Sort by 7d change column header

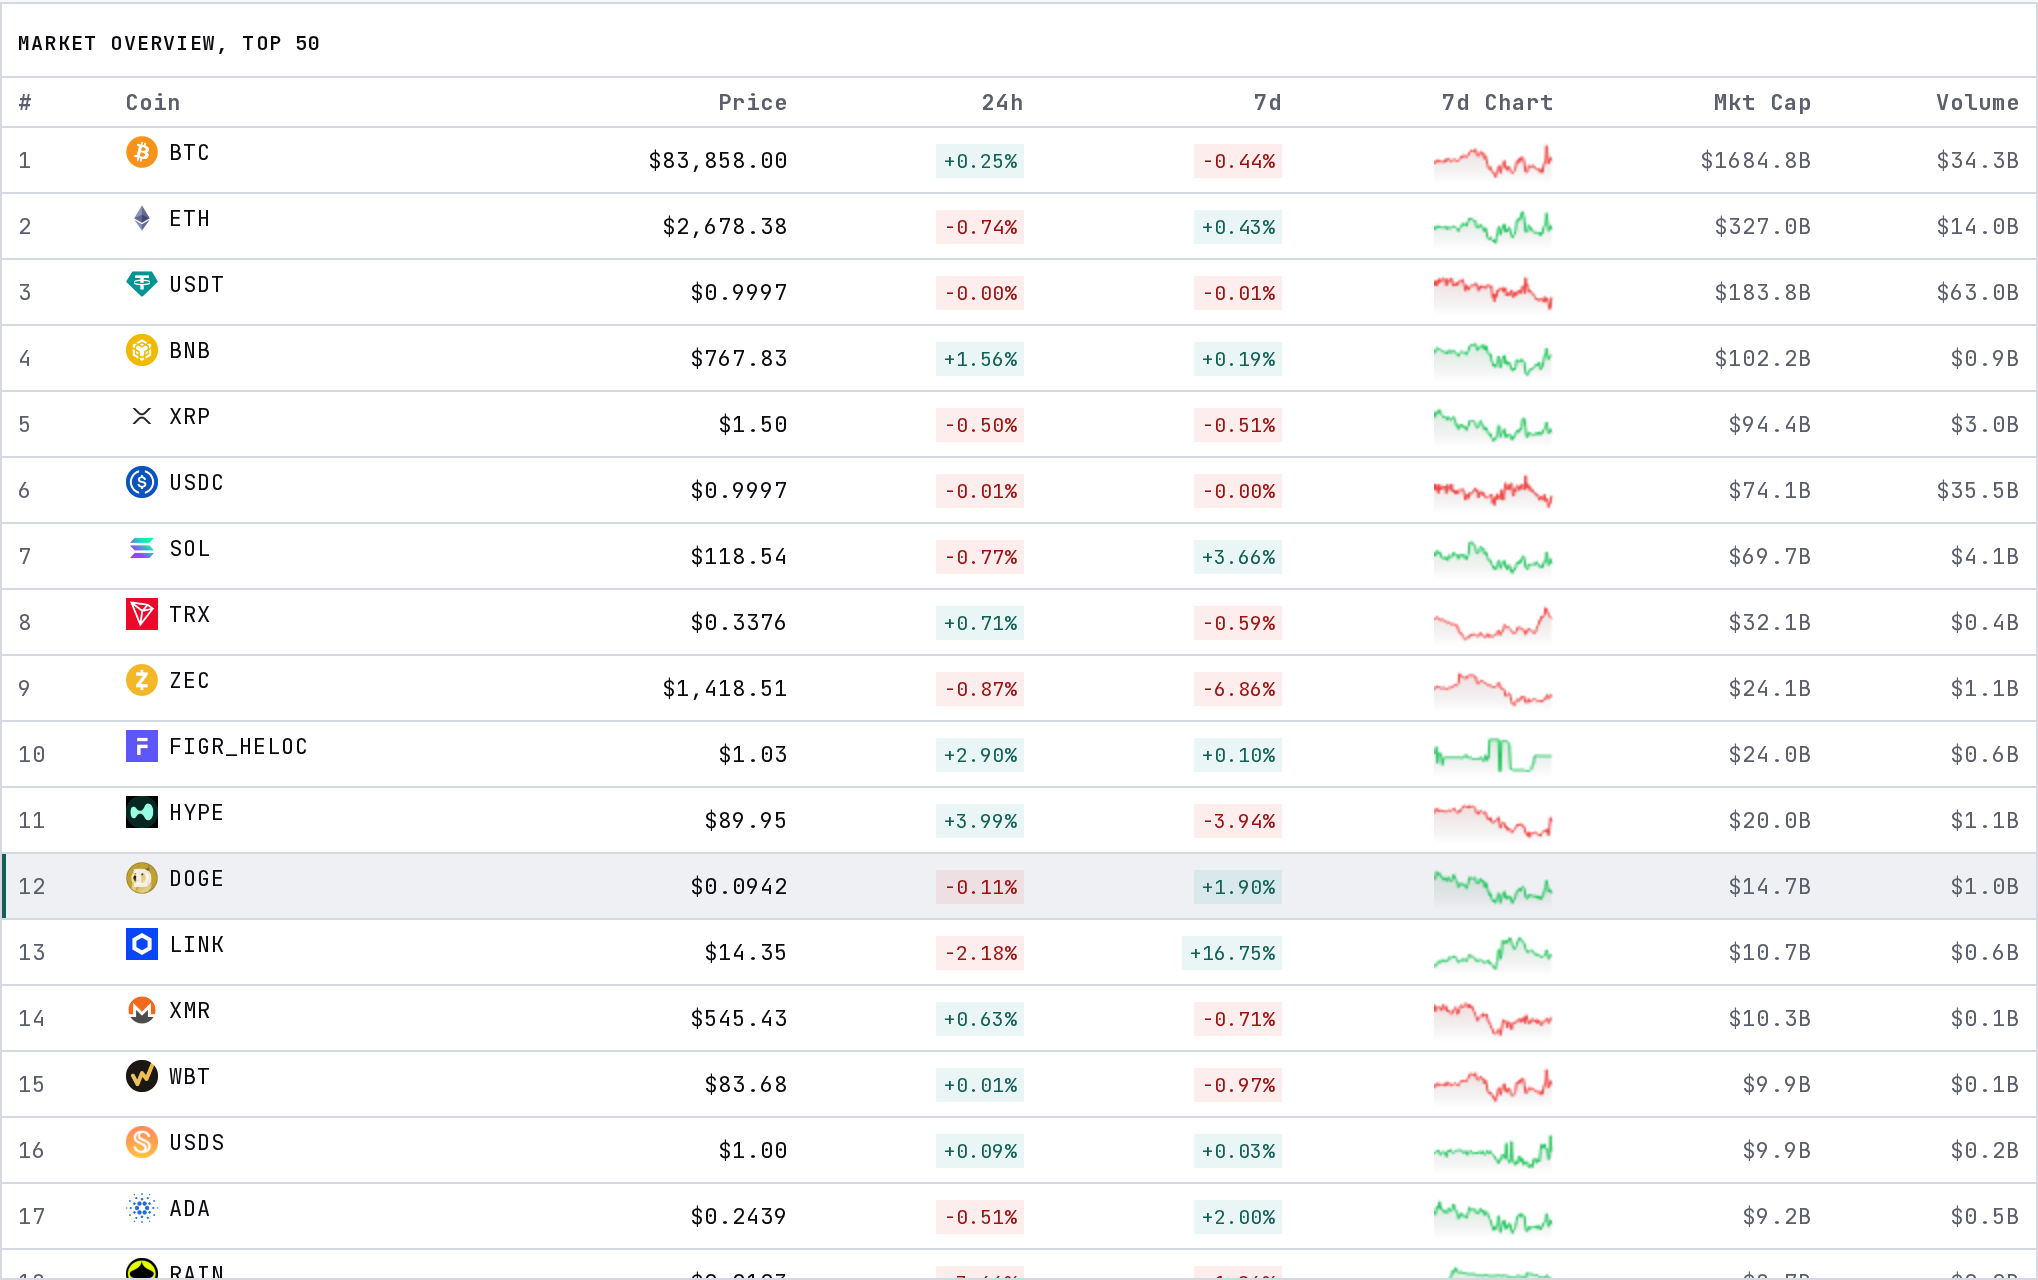(x=1267, y=102)
